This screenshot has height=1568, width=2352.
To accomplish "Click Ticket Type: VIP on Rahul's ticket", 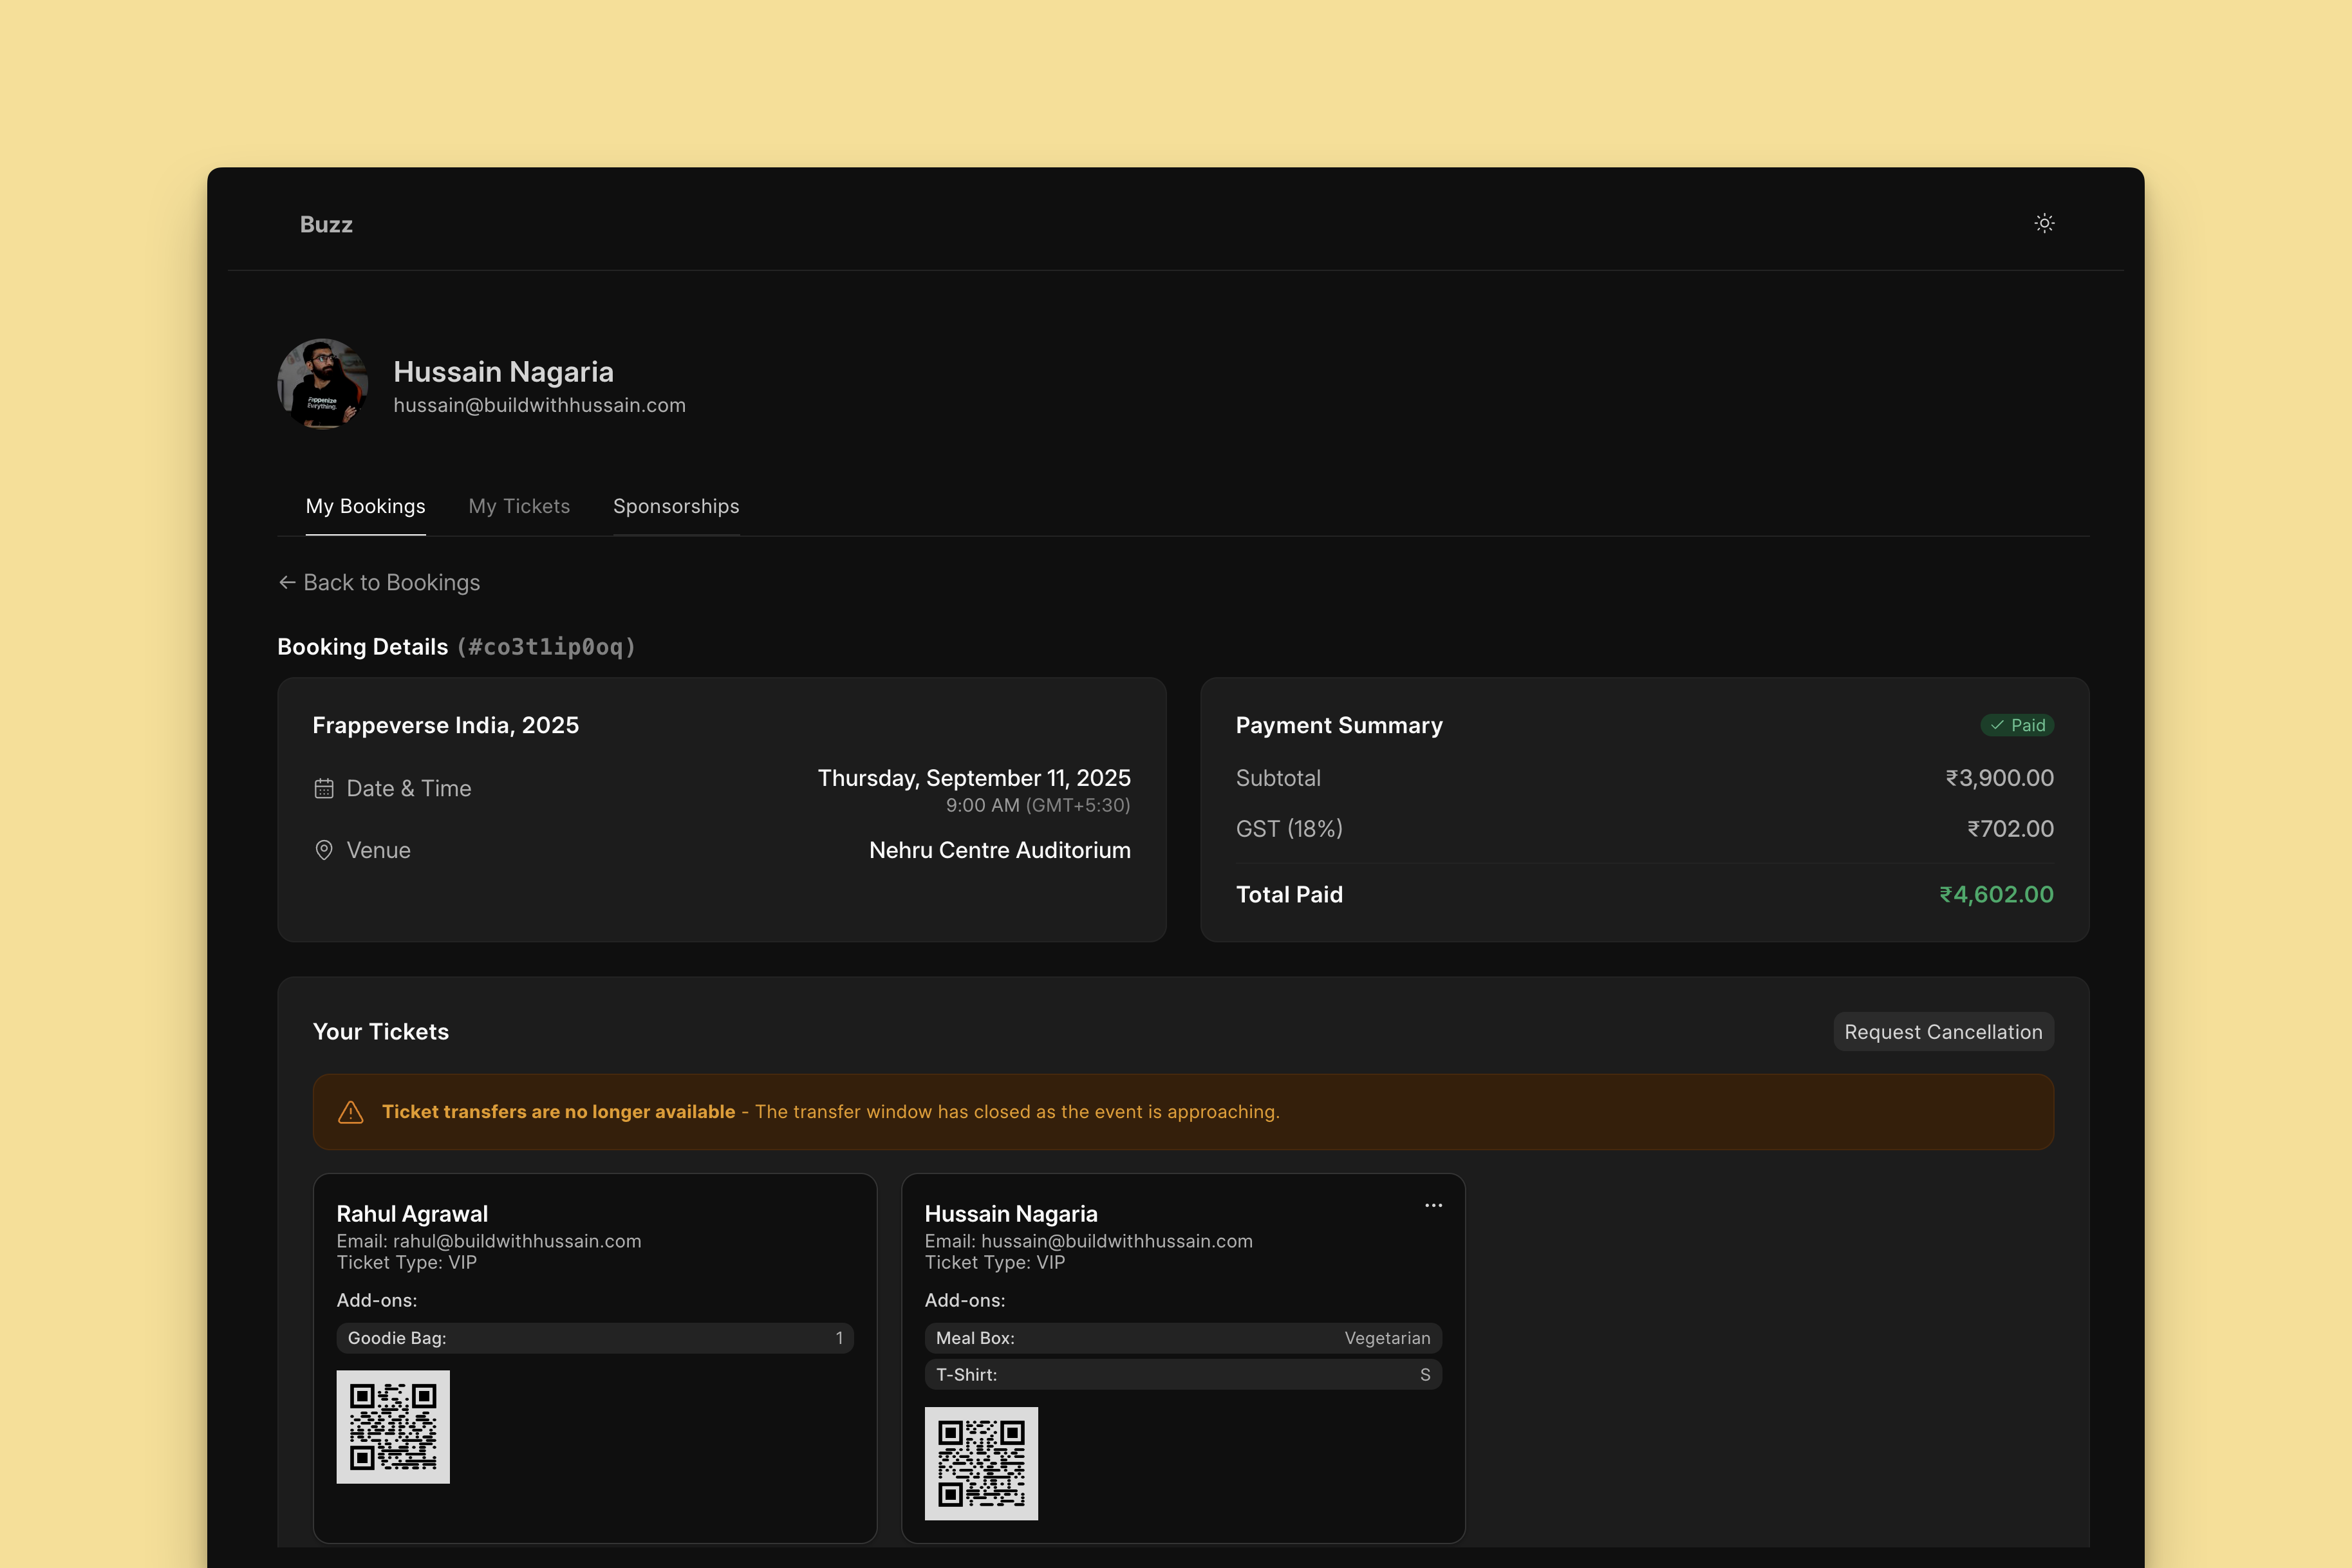I will pyautogui.click(x=407, y=1263).
